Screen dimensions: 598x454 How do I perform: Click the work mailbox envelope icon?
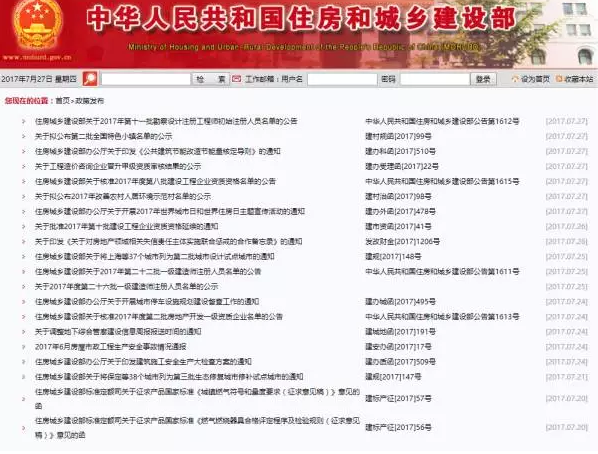[236, 79]
